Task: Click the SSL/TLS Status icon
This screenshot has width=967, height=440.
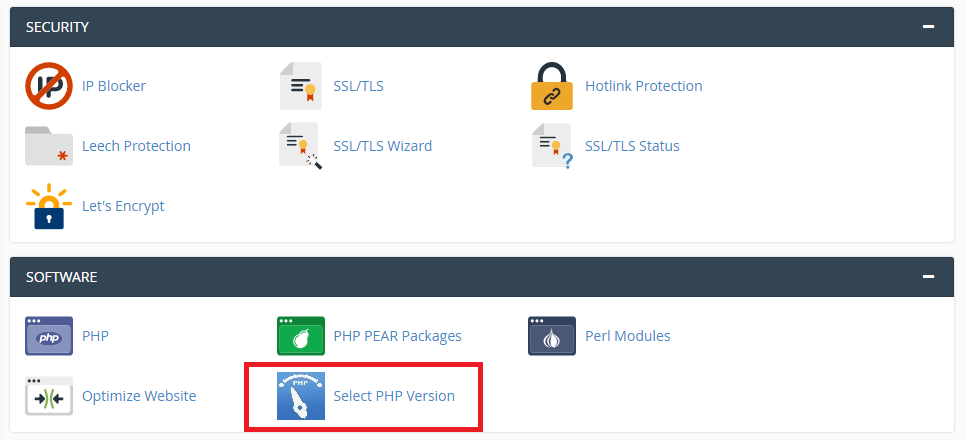Action: (x=553, y=146)
